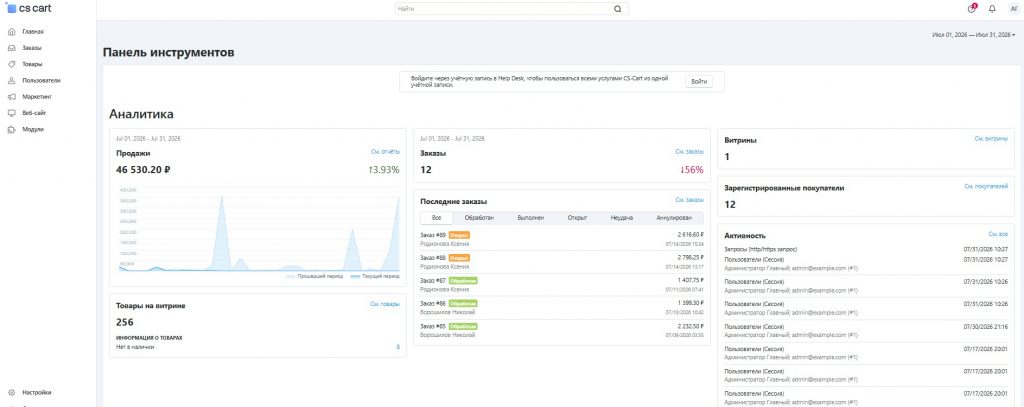Open the AF user avatar menu

point(1014,8)
